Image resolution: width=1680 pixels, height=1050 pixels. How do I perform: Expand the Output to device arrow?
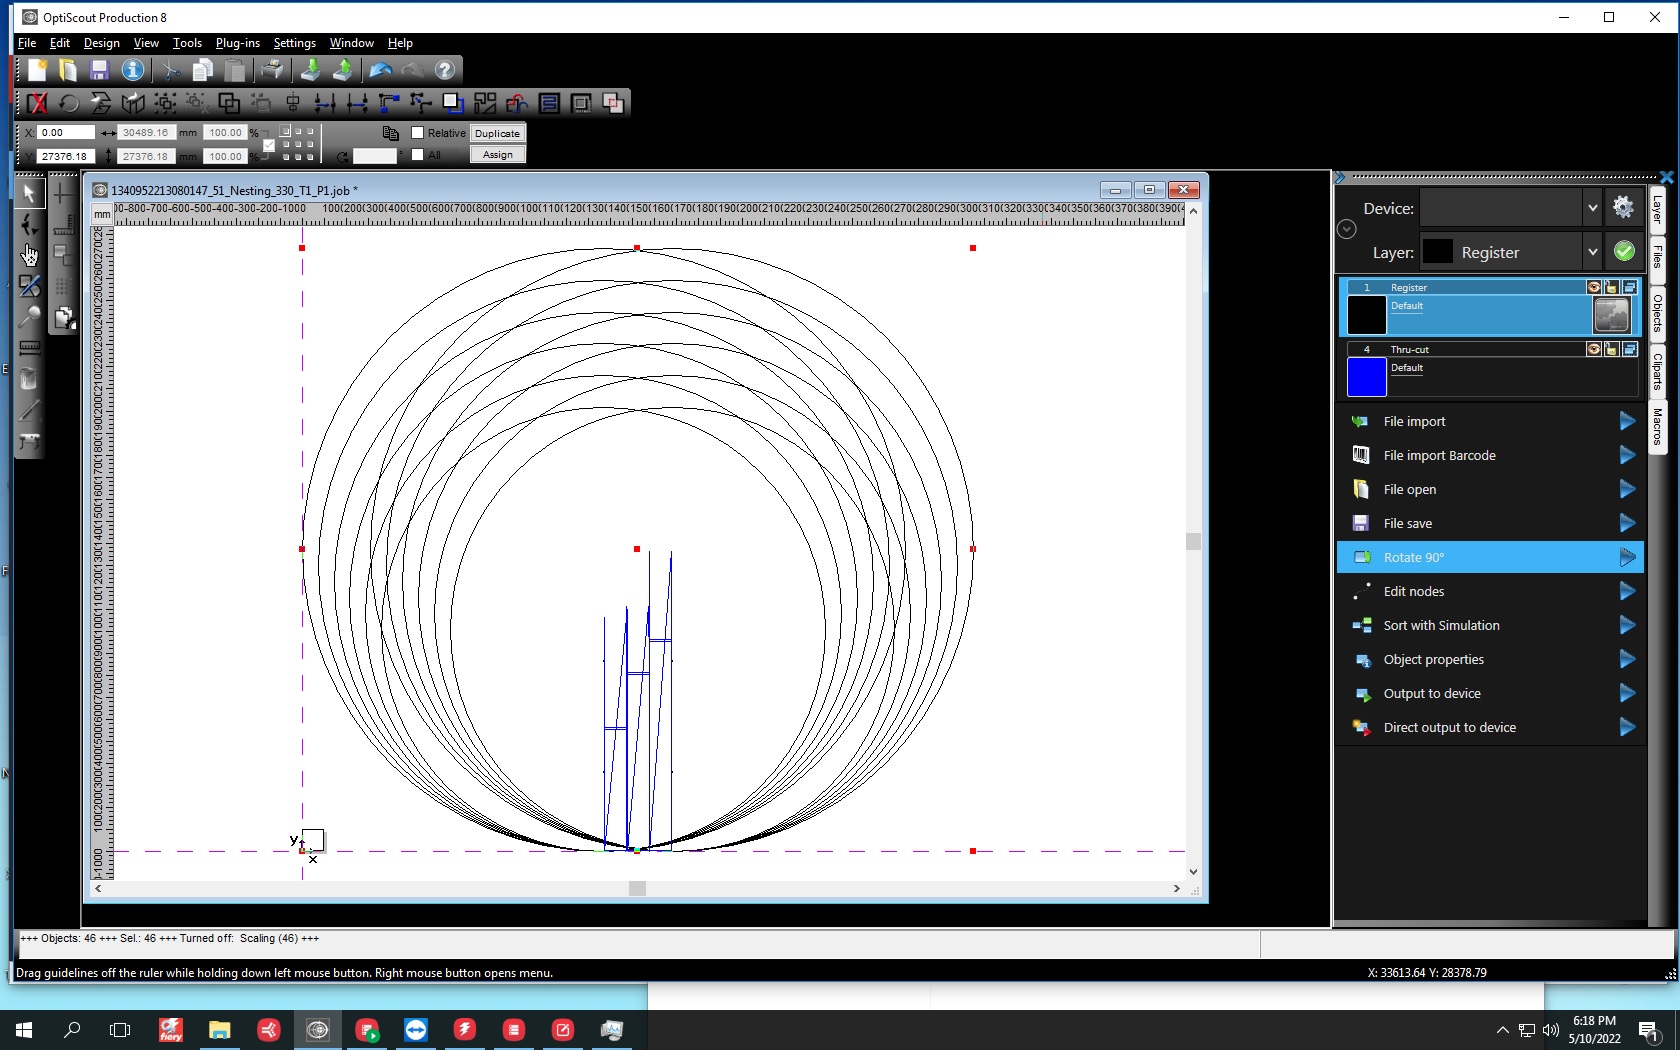click(x=1627, y=693)
